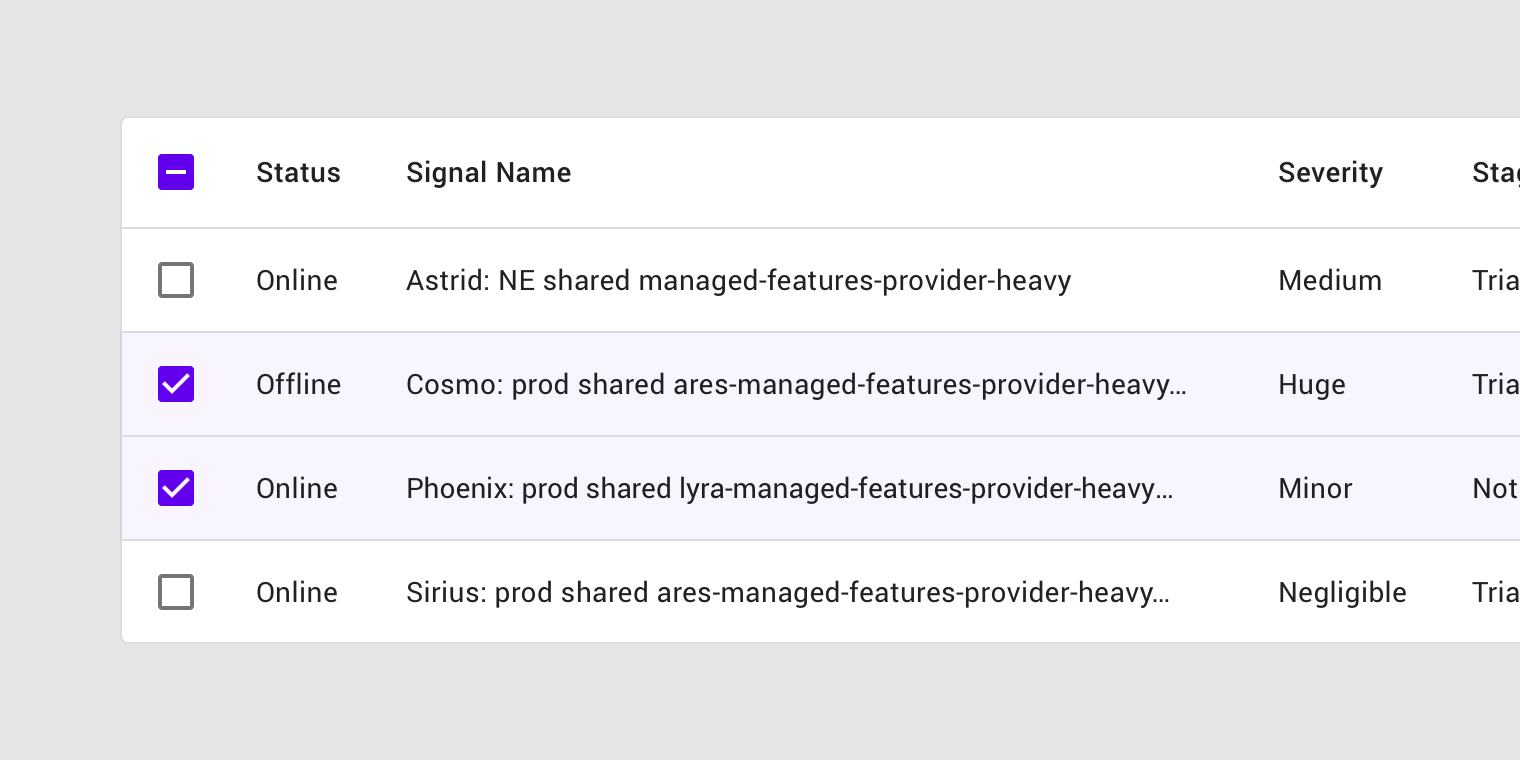1520x760 pixels.
Task: Click the Minor severity cell
Action: [x=1315, y=489]
